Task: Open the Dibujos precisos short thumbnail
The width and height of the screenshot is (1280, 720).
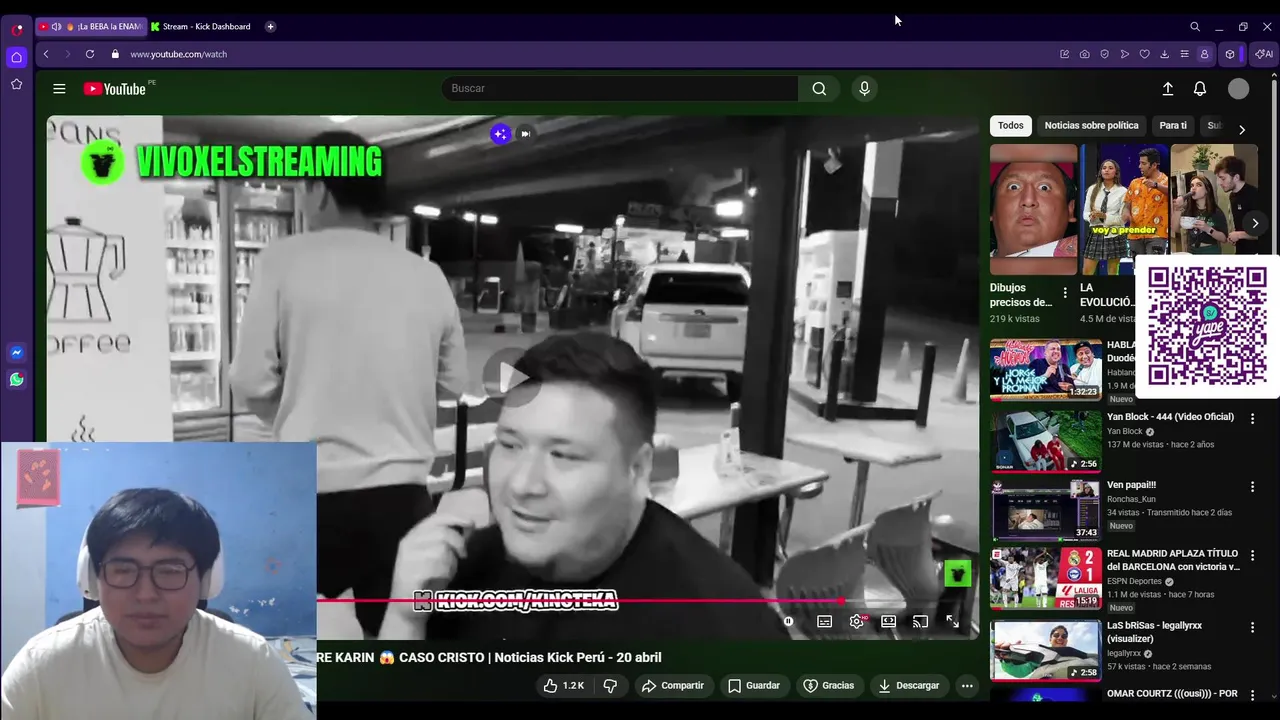Action: (x=1033, y=209)
